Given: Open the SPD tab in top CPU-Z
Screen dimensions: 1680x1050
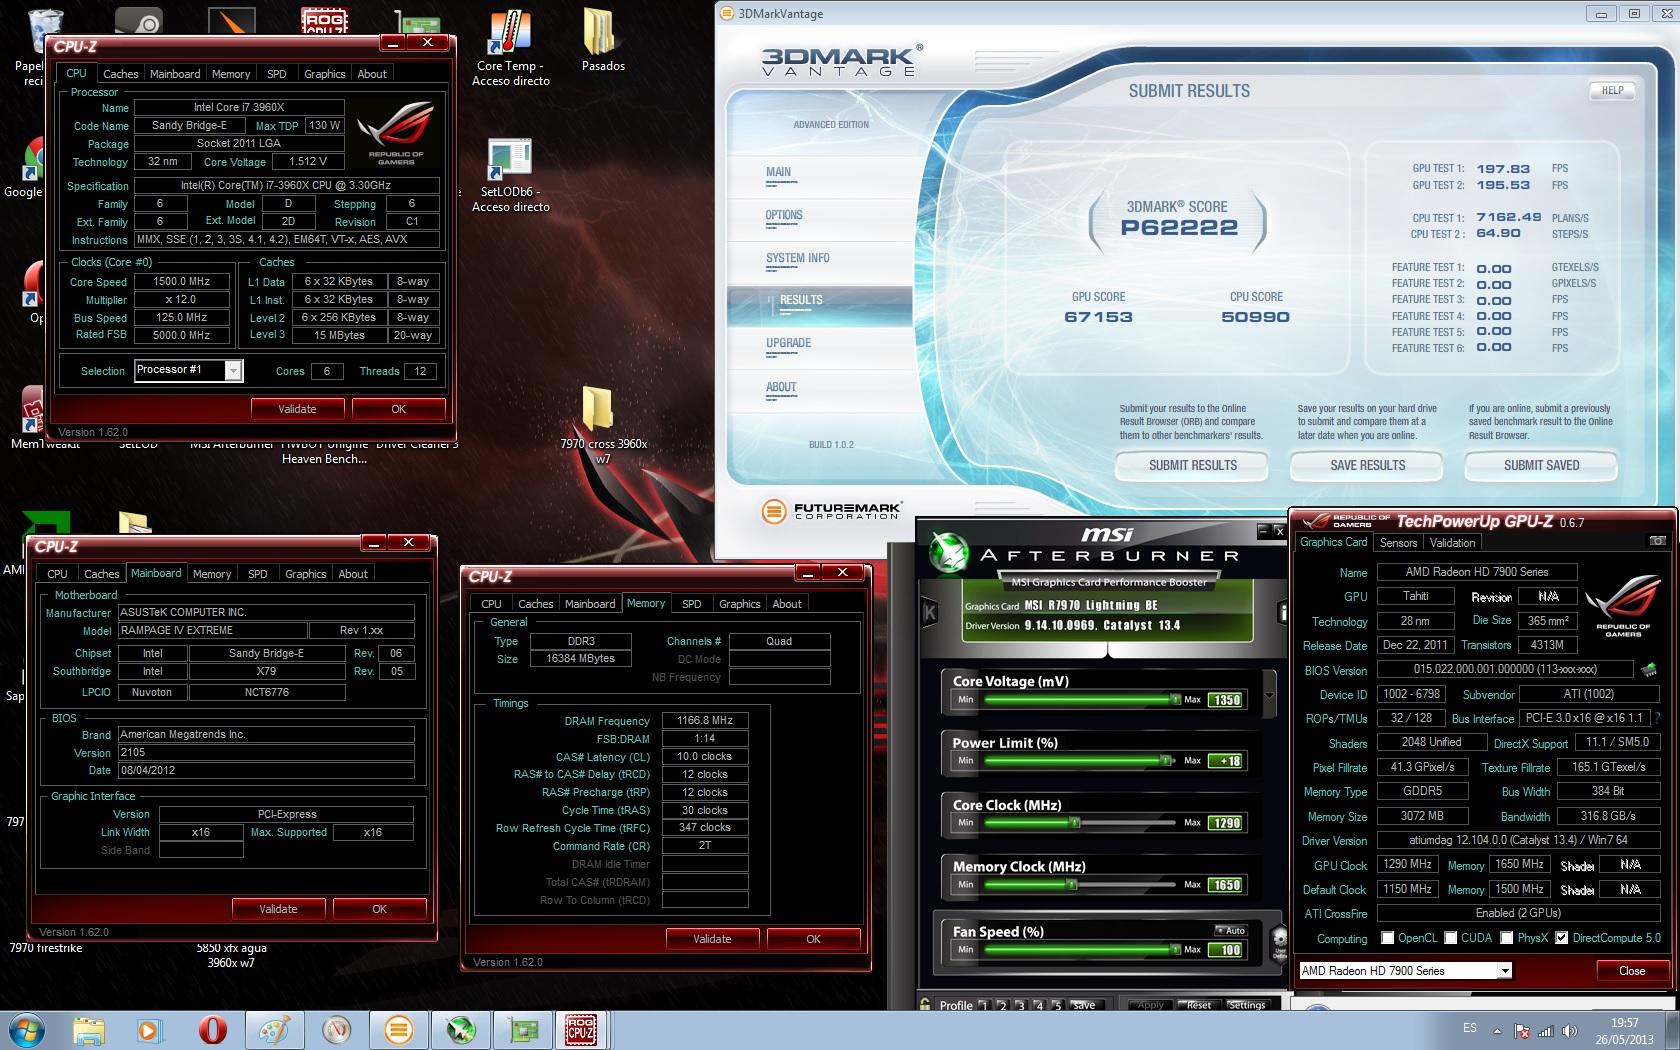Looking at the screenshot, I should pyautogui.click(x=277, y=74).
